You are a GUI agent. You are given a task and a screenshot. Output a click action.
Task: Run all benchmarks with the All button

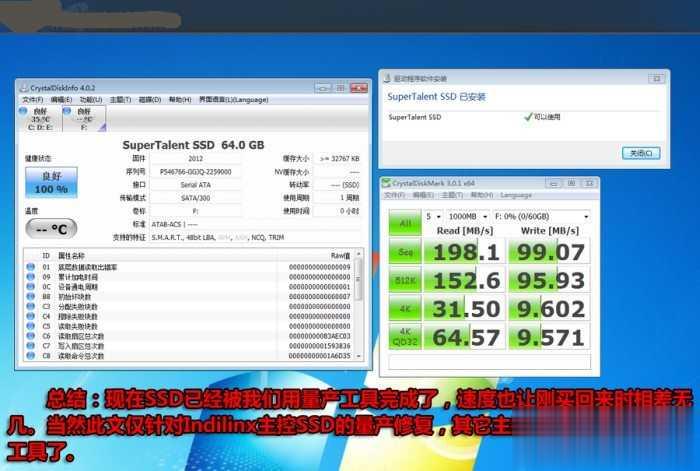[405, 222]
